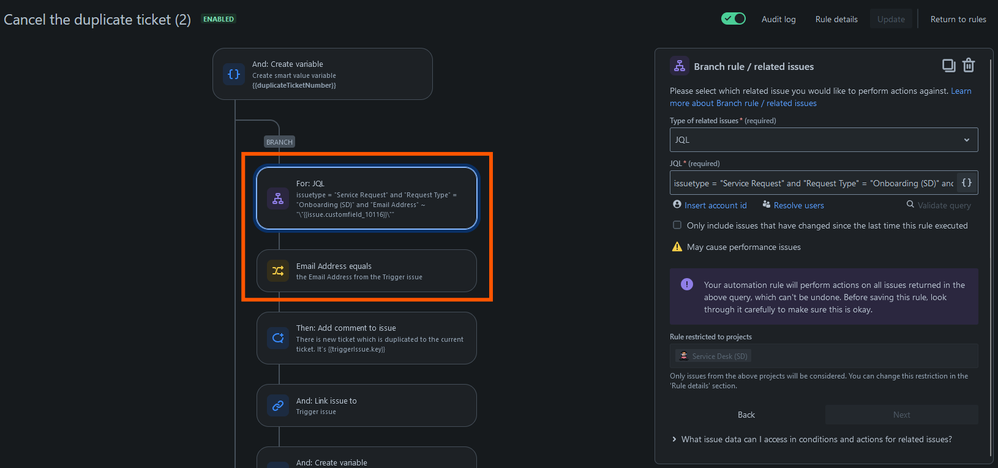Open 'Learn more about Branch rule' link
Screen dimensions: 998x468
tap(820, 97)
